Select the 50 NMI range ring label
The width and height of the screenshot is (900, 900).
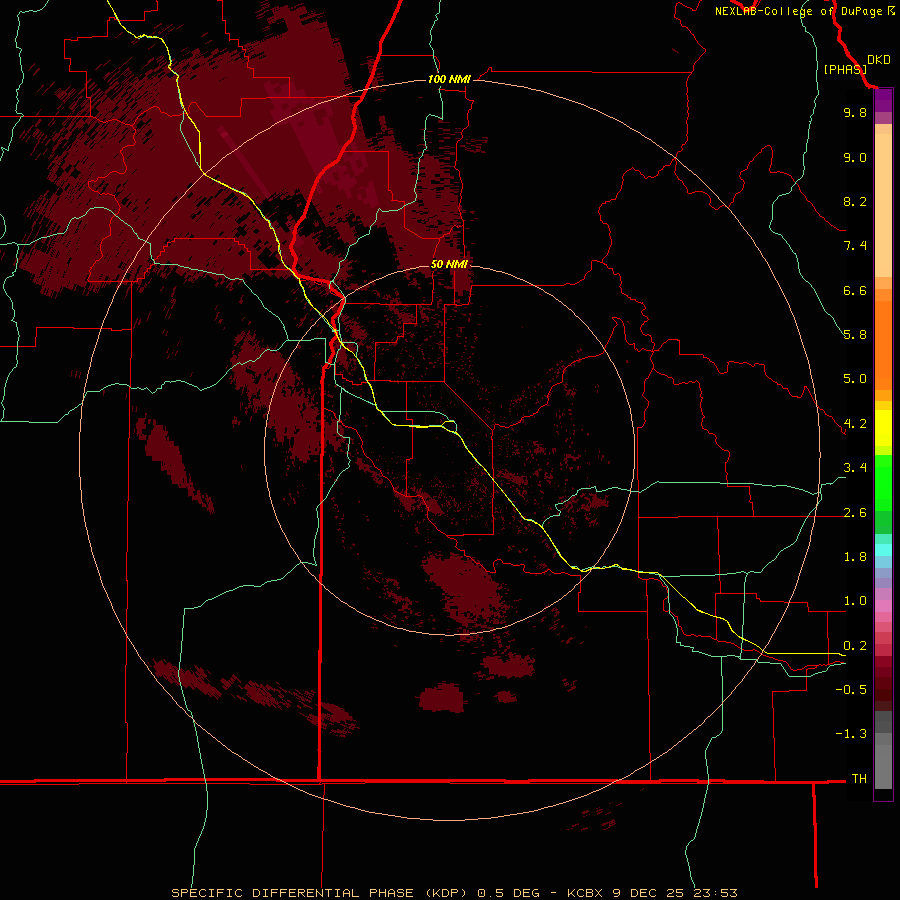pyautogui.click(x=449, y=264)
